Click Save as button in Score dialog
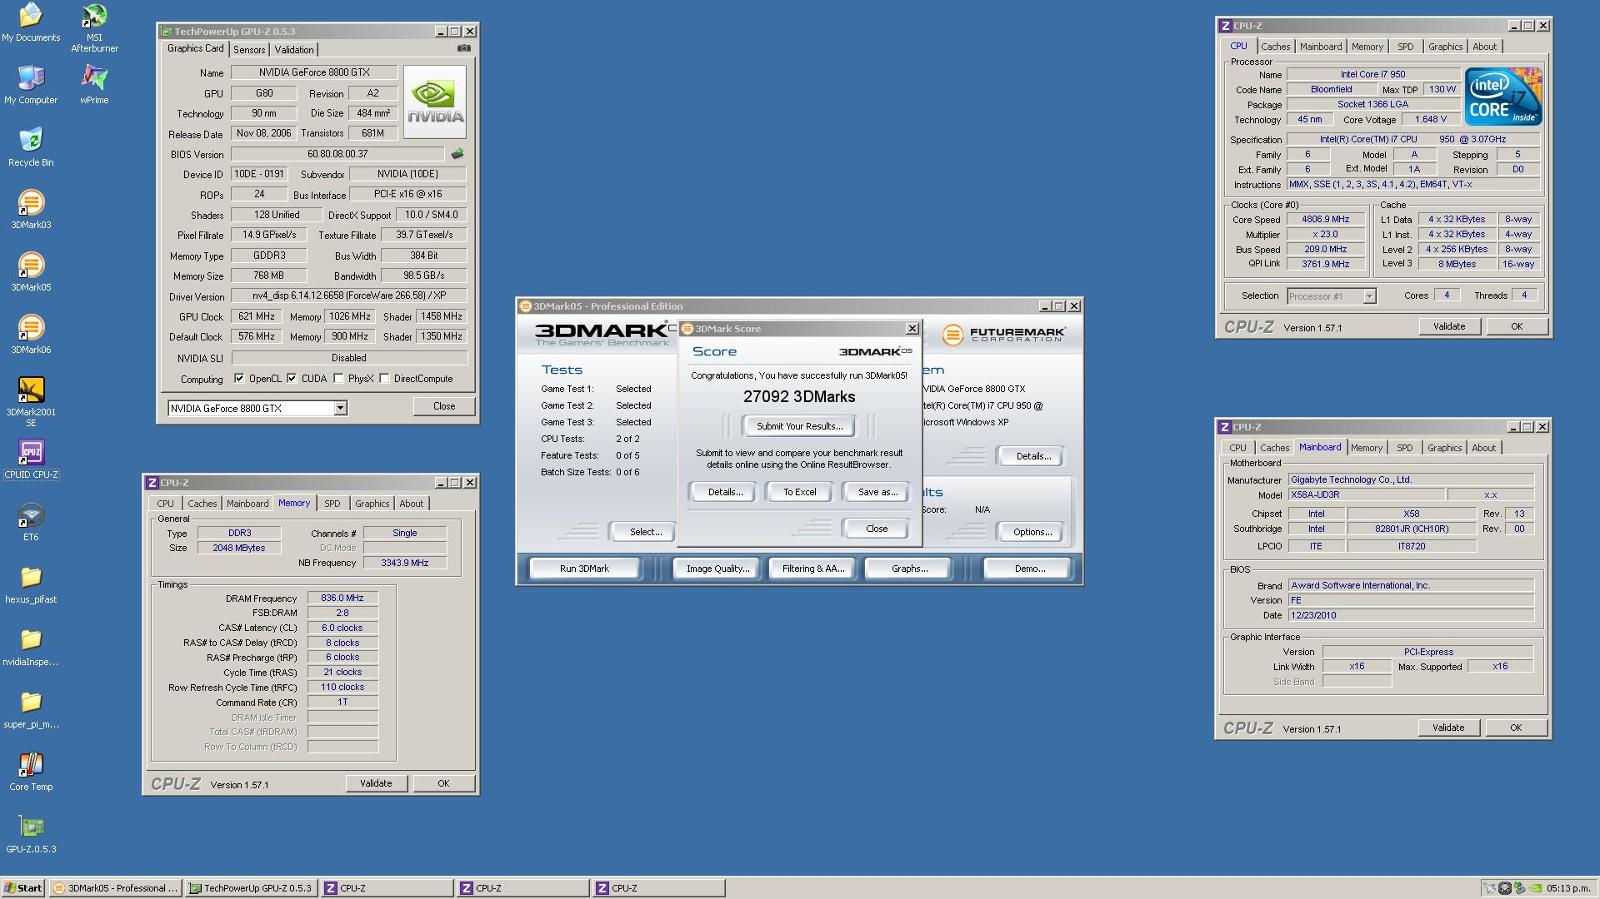 point(877,492)
